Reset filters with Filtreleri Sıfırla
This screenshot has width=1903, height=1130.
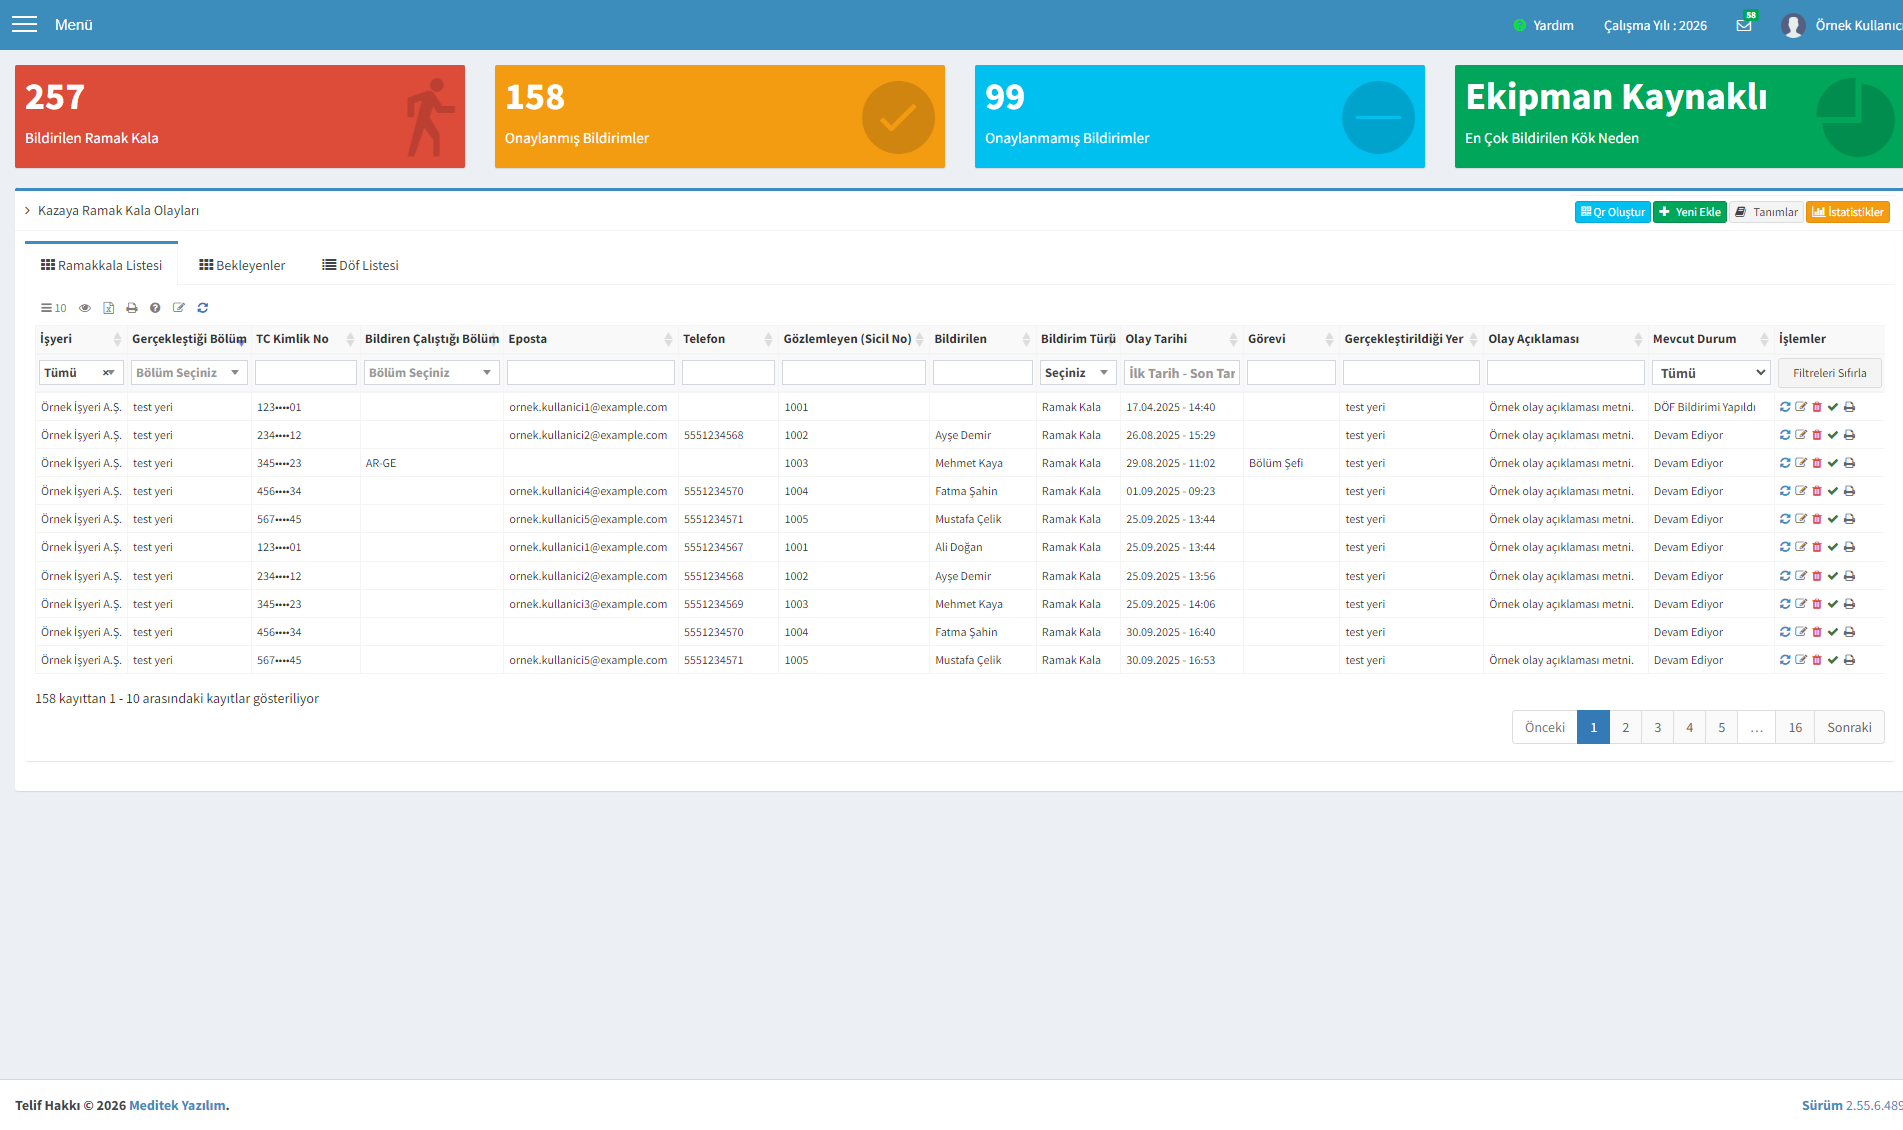coord(1829,373)
